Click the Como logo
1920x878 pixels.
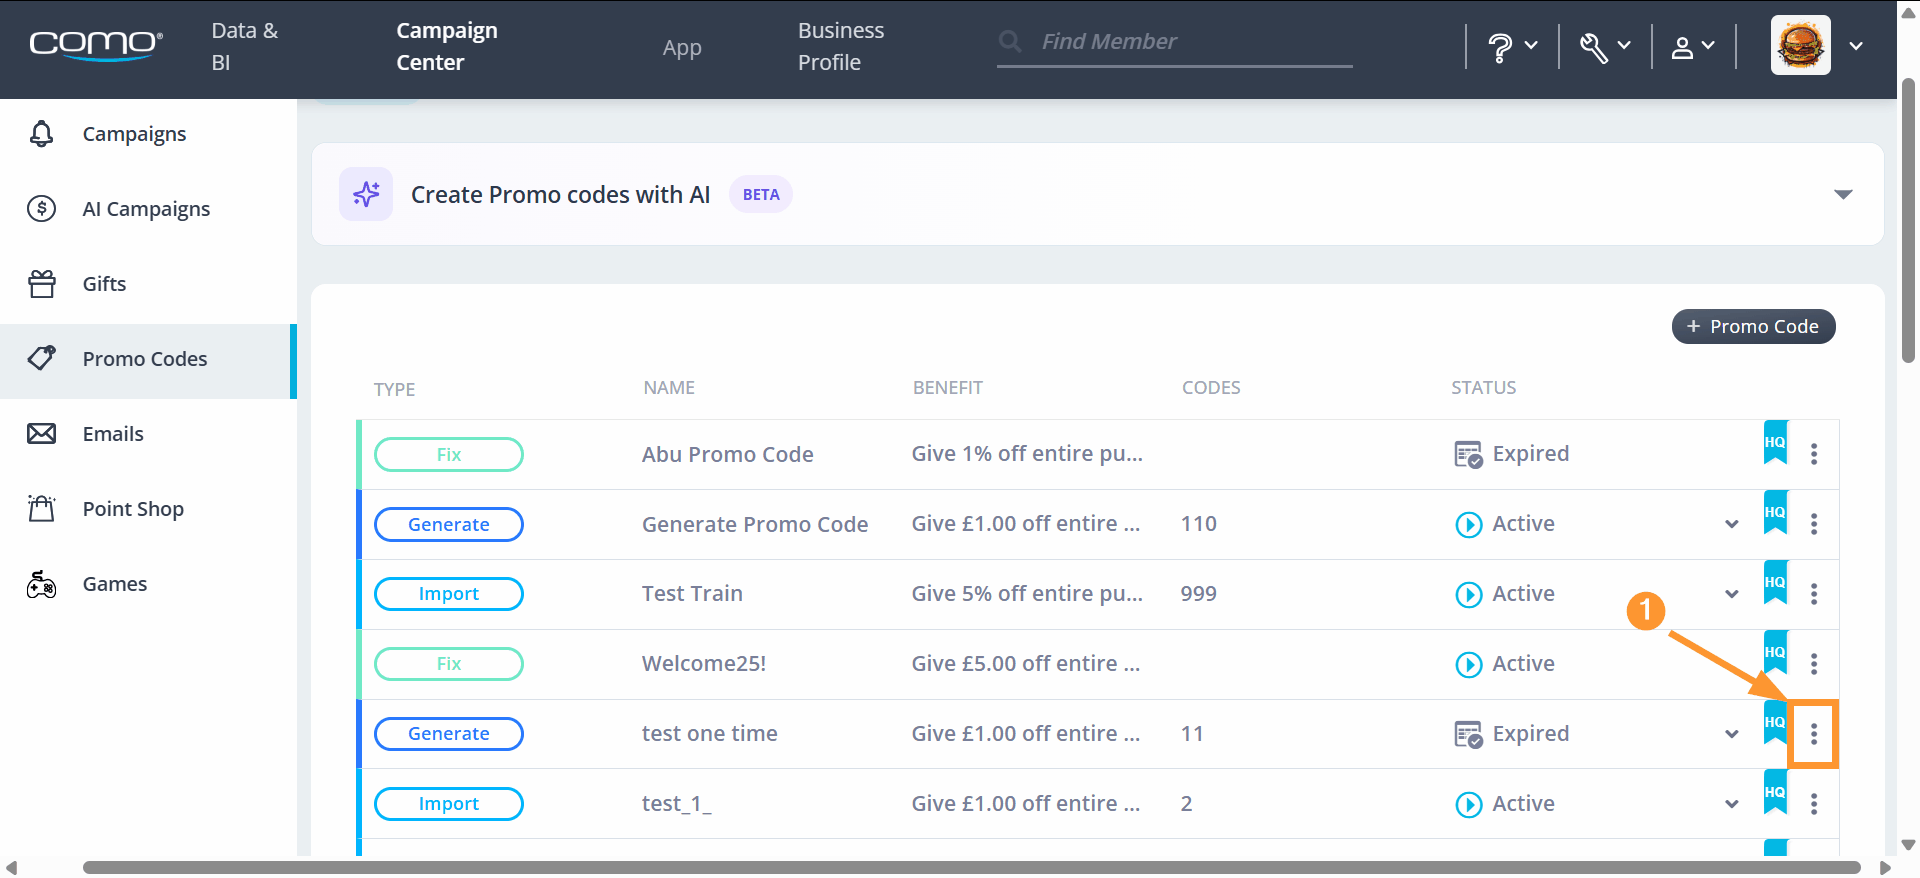pyautogui.click(x=96, y=45)
